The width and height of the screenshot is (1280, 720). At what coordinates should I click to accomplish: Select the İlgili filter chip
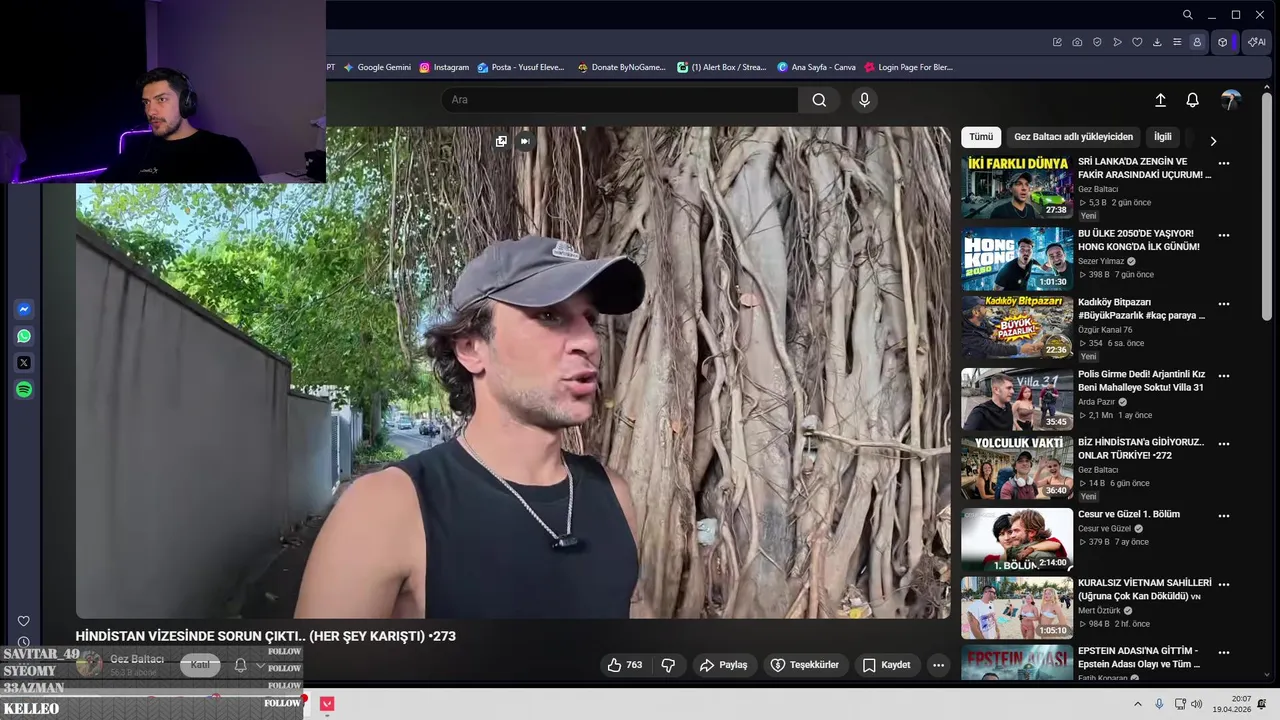point(1162,137)
